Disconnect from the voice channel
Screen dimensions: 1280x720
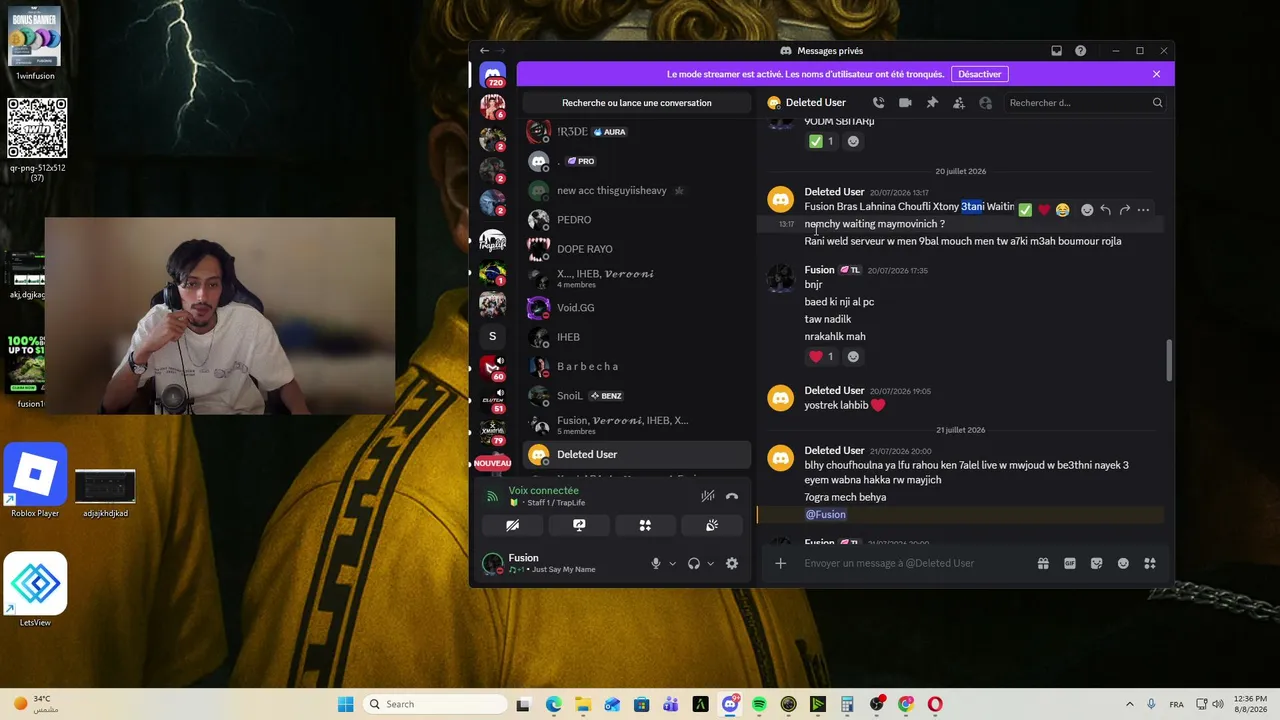(x=732, y=496)
